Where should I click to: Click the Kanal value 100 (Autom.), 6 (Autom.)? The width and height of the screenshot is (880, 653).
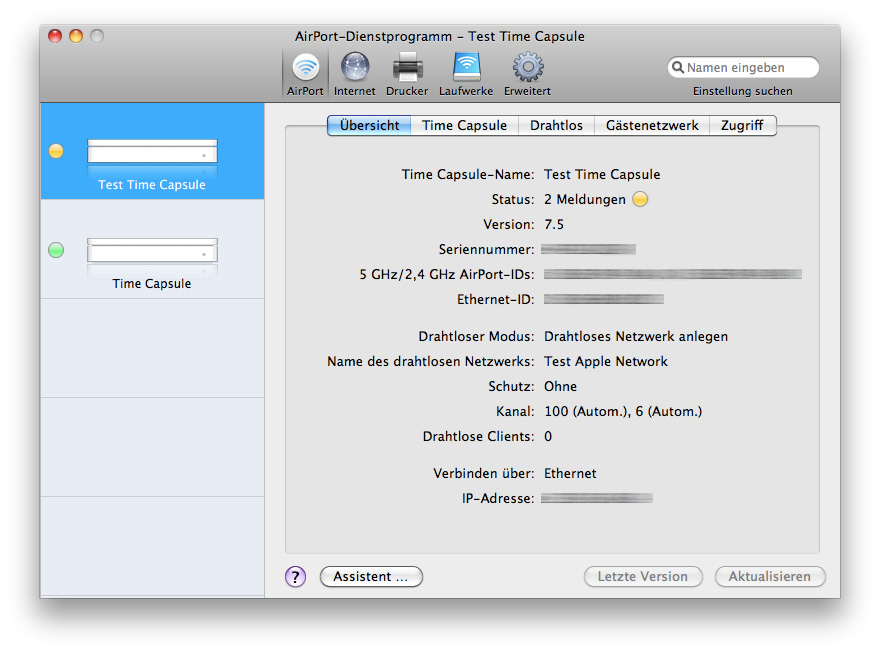pos(623,411)
